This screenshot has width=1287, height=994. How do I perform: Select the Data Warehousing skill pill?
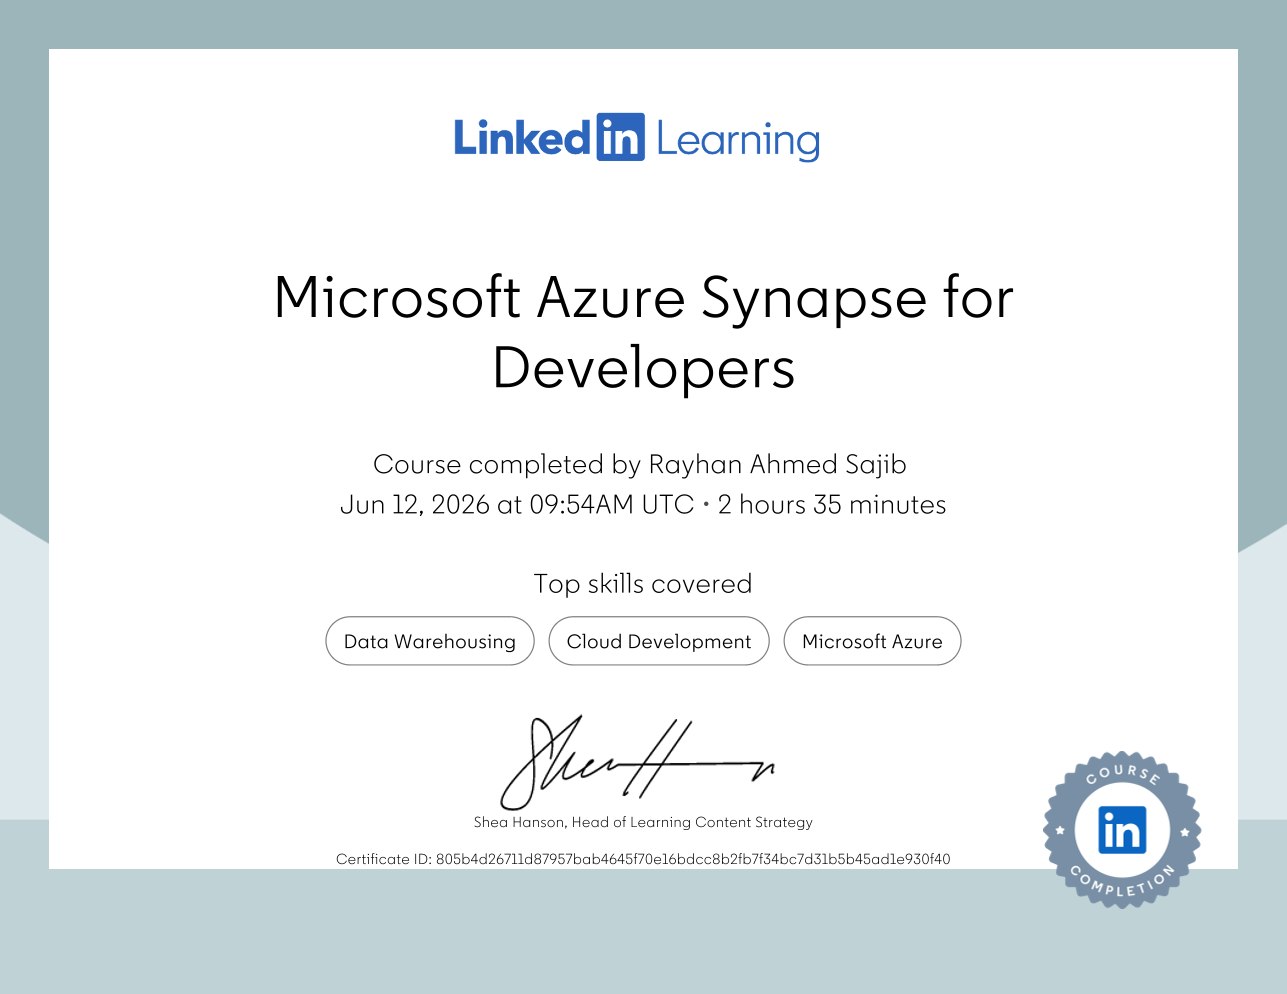pos(430,641)
